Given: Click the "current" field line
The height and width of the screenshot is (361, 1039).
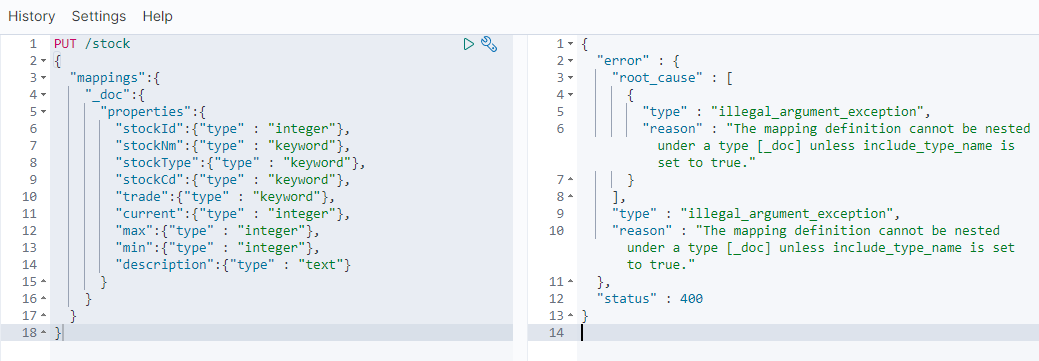Looking at the screenshot, I should 232,214.
